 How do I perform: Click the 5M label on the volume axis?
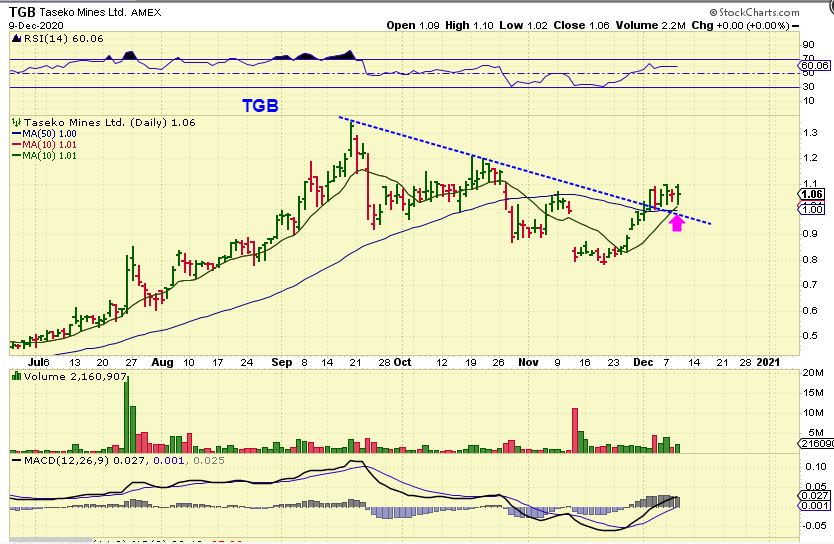815,432
